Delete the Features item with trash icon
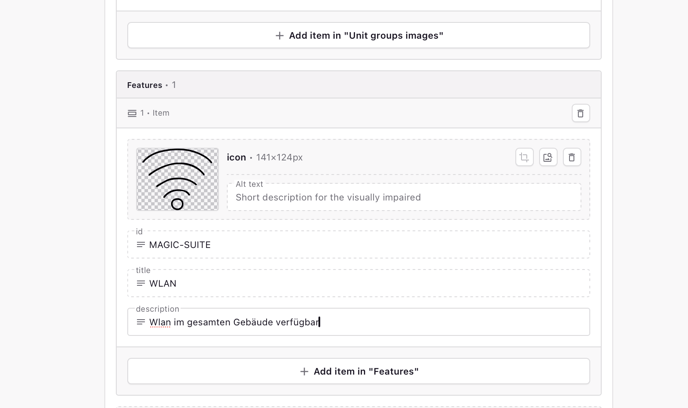The height and width of the screenshot is (408, 688). tap(580, 113)
